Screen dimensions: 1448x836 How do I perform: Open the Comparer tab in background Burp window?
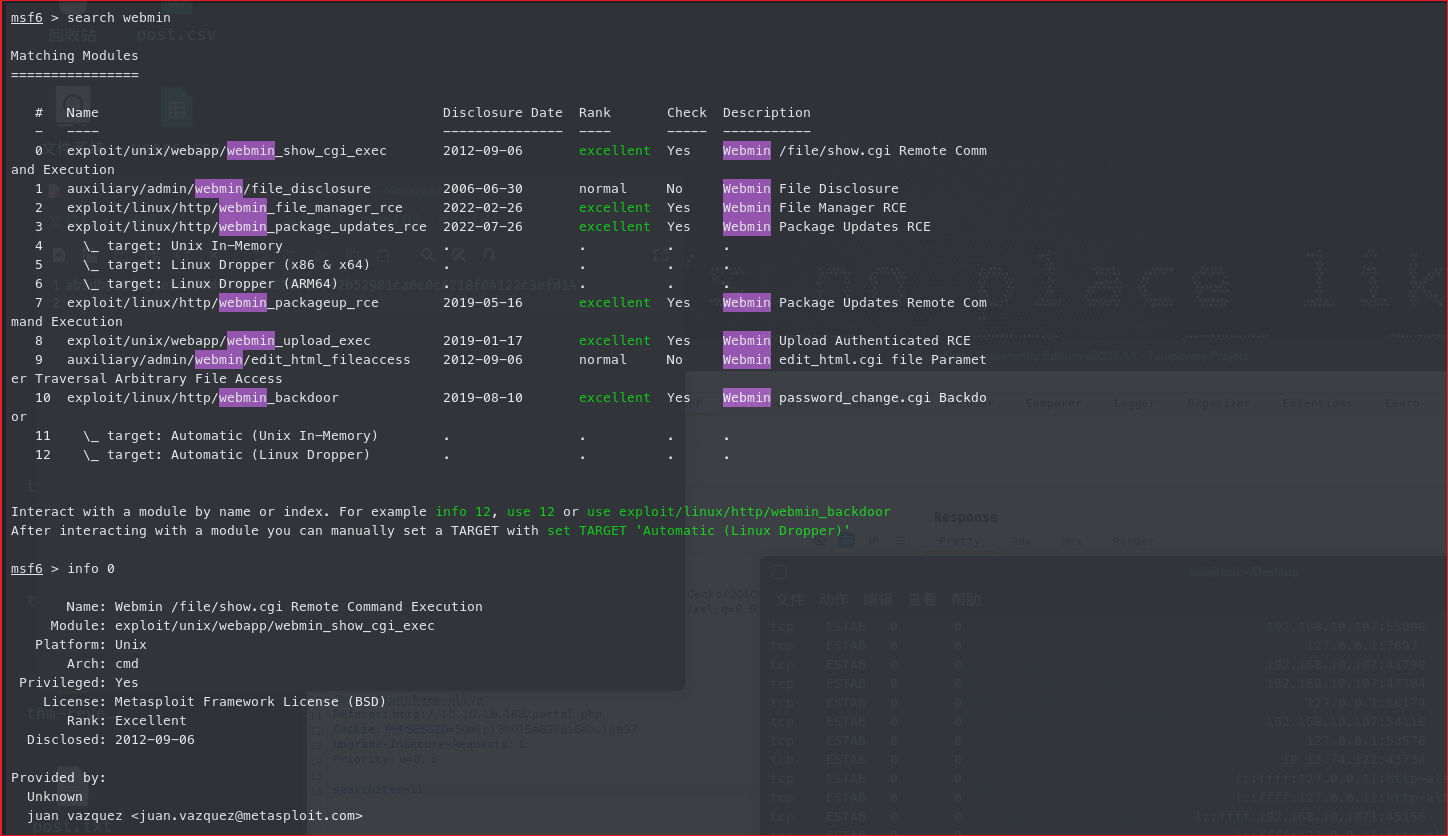point(1053,403)
